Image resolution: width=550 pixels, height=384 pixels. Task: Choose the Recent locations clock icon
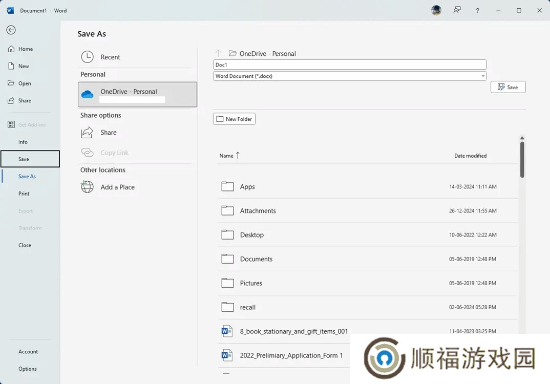[87, 57]
